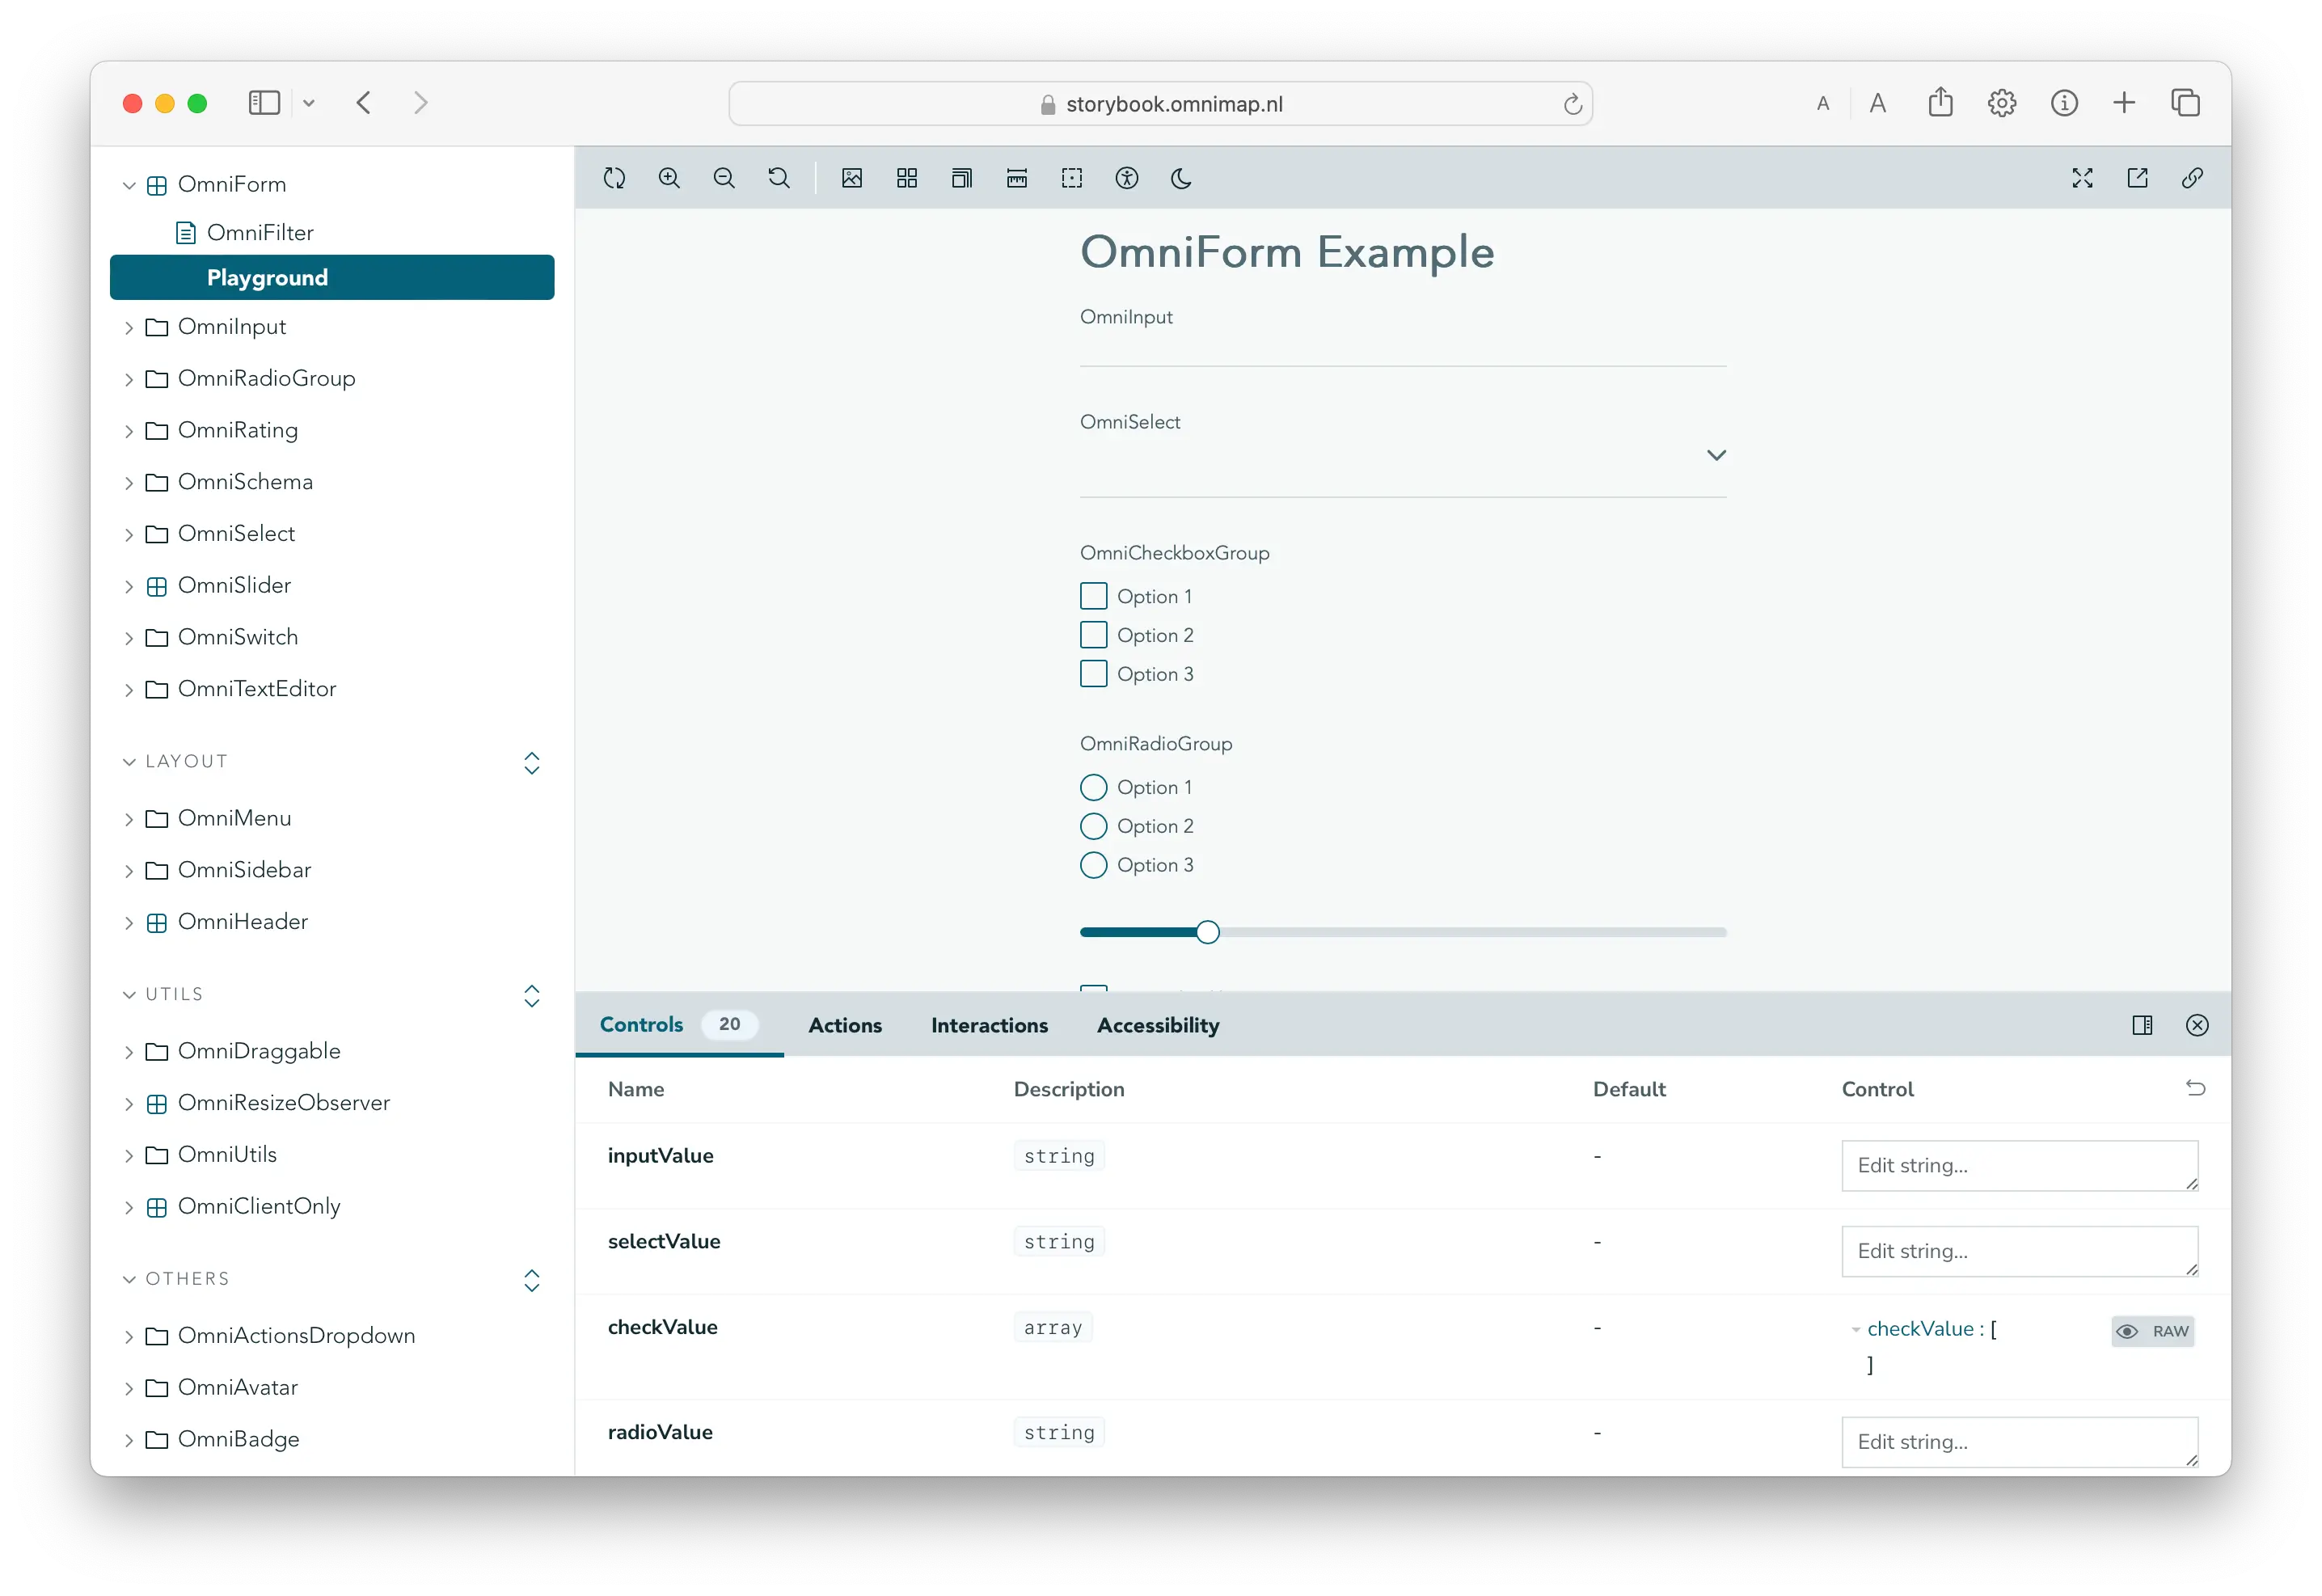Screen dimensions: 2322x1596
Task: Click the dark mode moon icon
Action: 1182,176
